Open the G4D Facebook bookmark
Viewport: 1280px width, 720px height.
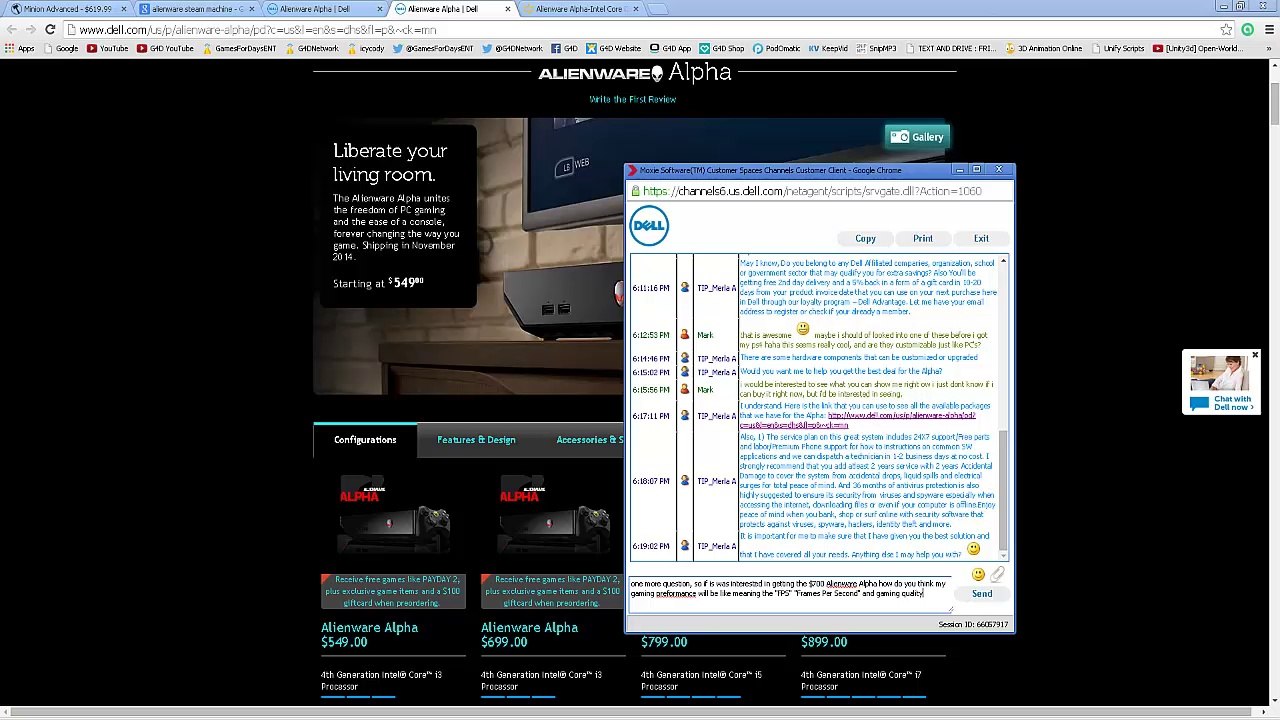coord(564,48)
